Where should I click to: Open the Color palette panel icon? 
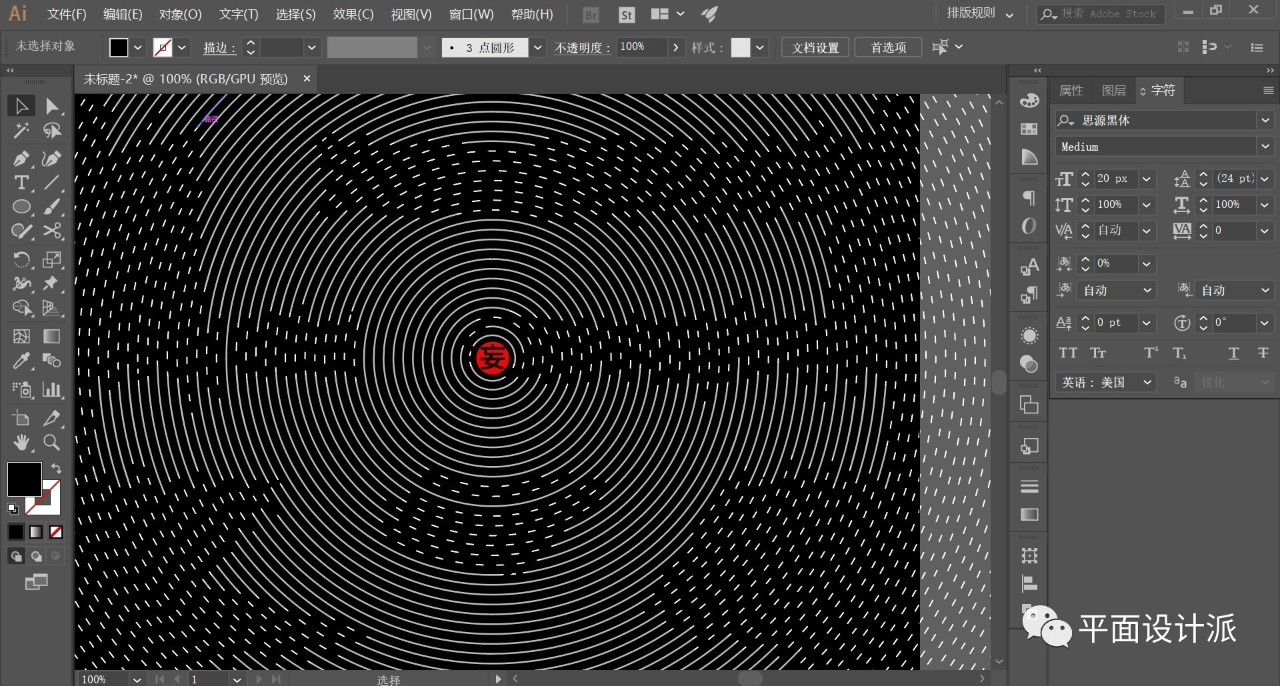click(x=1029, y=101)
